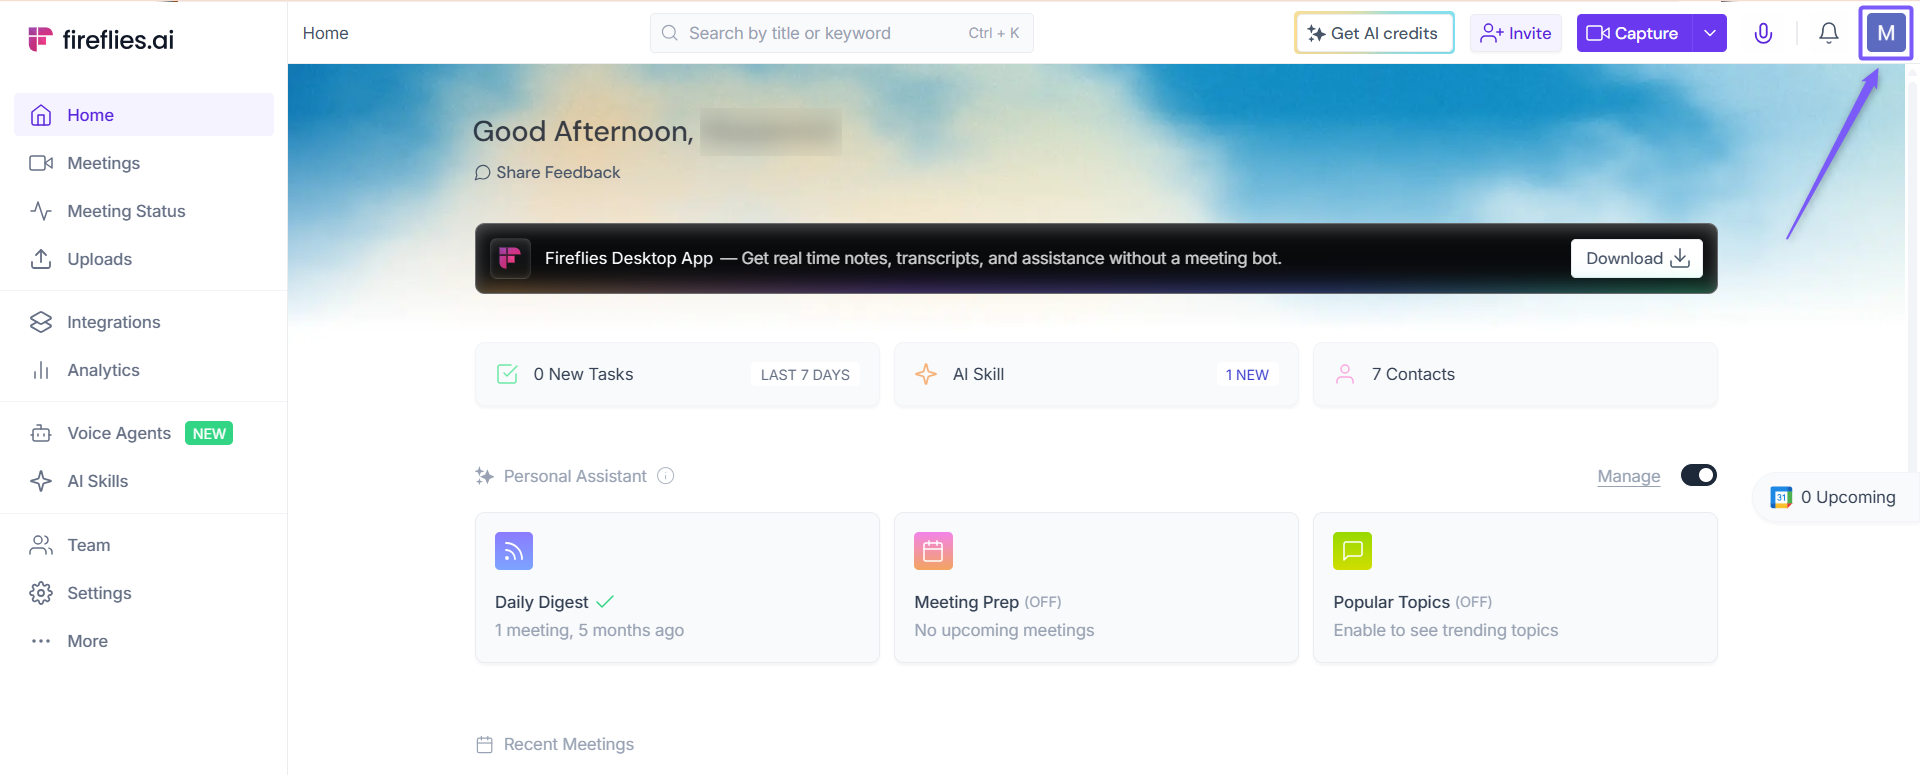Click the Capture button

(x=1634, y=33)
